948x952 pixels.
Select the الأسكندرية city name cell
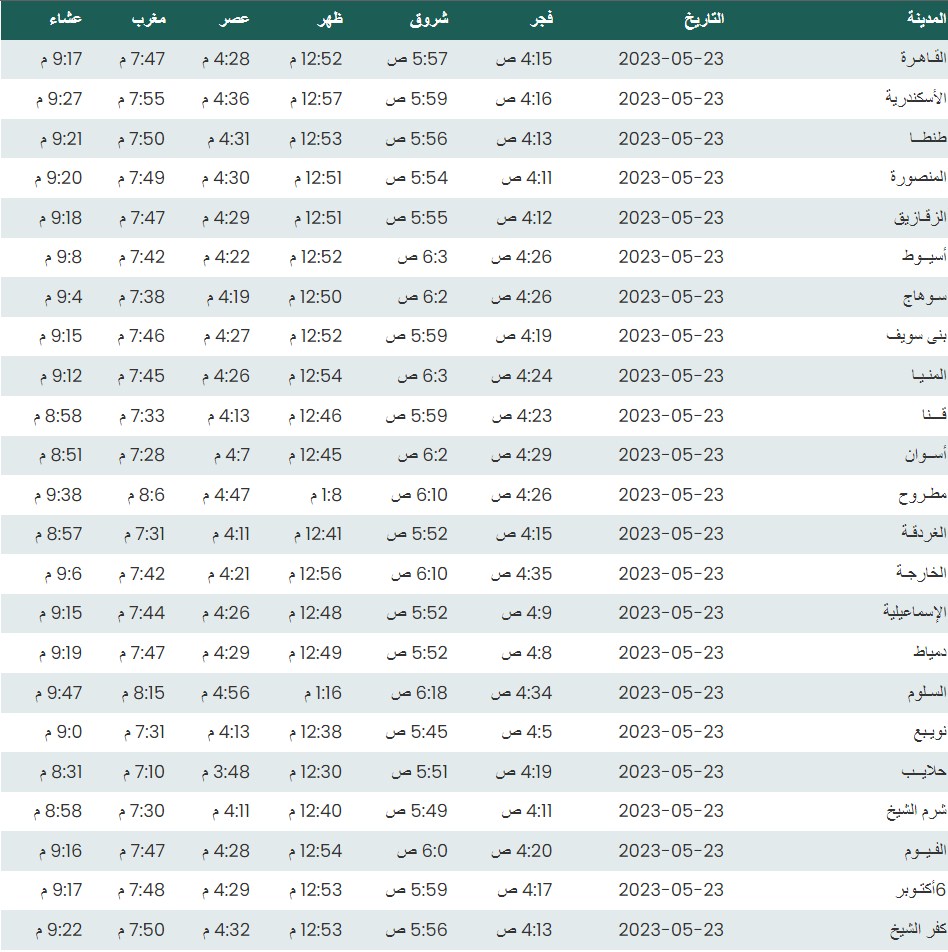905,99
